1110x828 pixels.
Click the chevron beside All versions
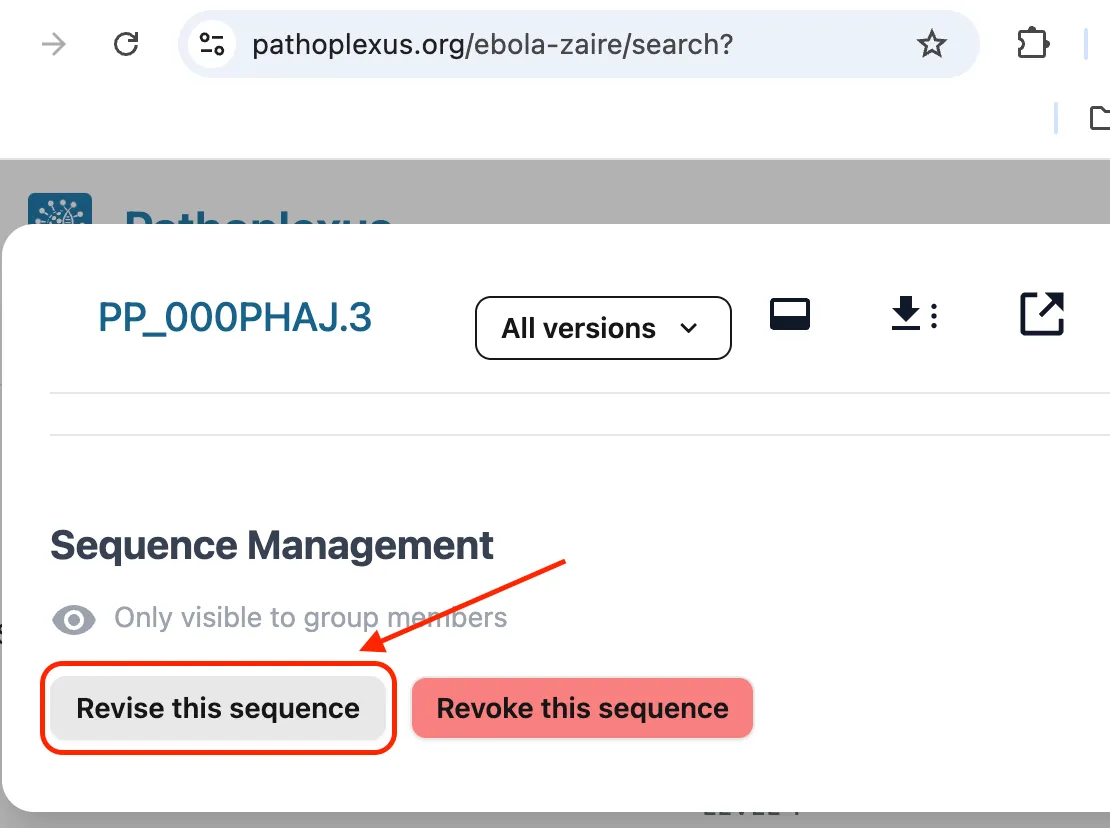click(688, 328)
